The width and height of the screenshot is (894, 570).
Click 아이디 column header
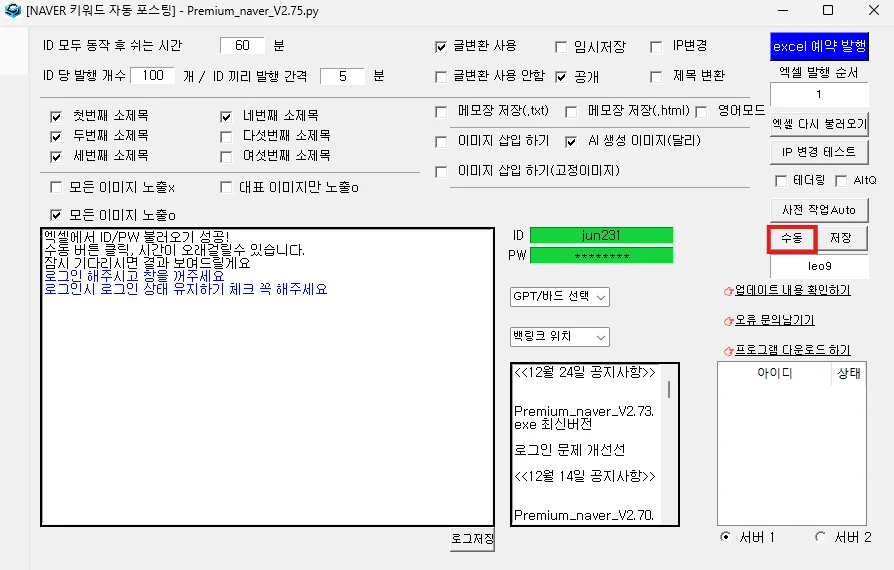point(775,373)
